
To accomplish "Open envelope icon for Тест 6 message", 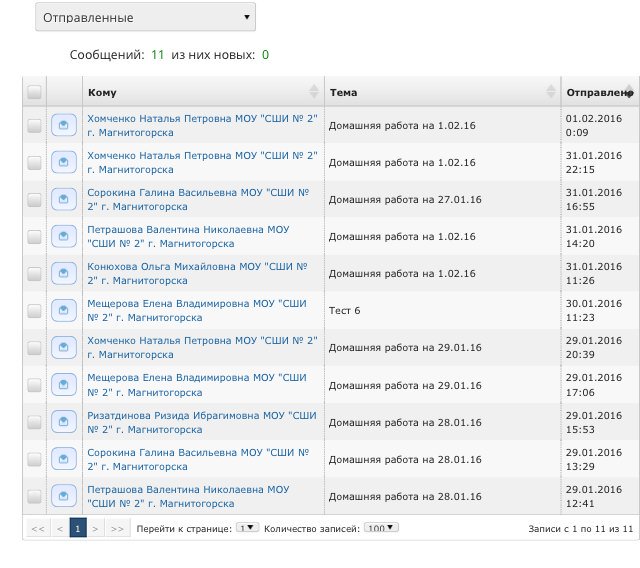I will click(x=64, y=310).
